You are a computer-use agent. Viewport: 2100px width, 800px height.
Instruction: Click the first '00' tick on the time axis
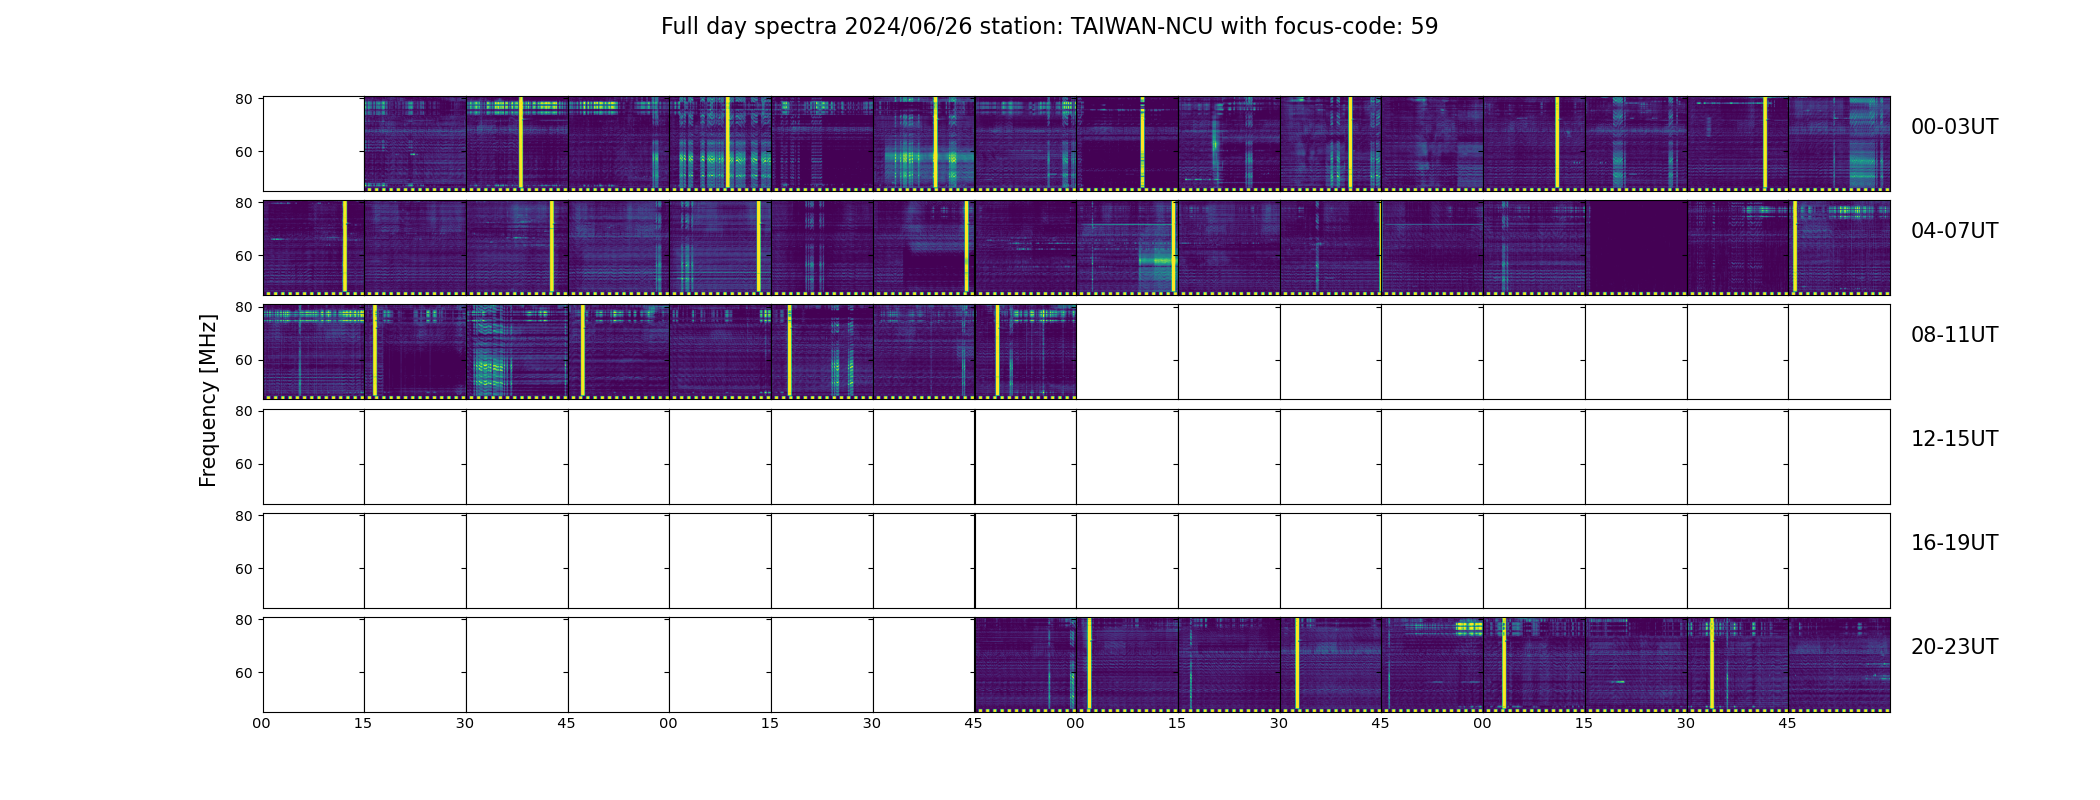click(262, 724)
